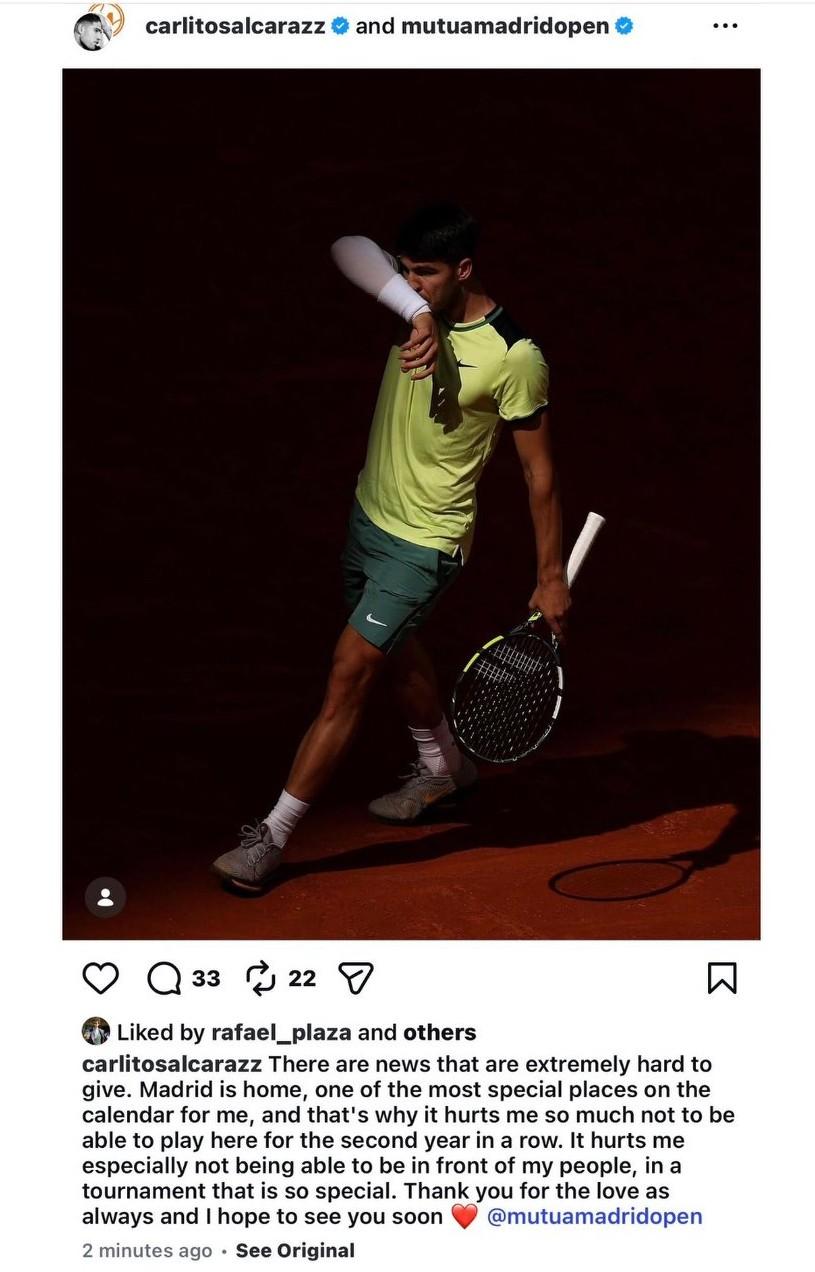Like the post with the heart icon
Screen dimensions: 815x1272
coord(100,978)
